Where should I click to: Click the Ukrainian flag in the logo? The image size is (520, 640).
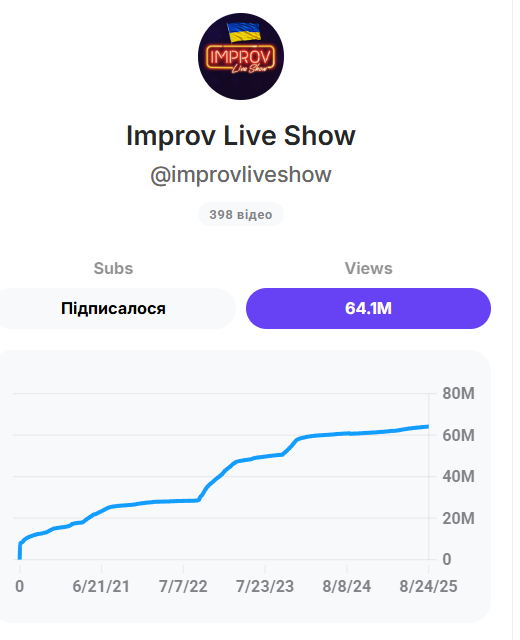pyautogui.click(x=244, y=32)
